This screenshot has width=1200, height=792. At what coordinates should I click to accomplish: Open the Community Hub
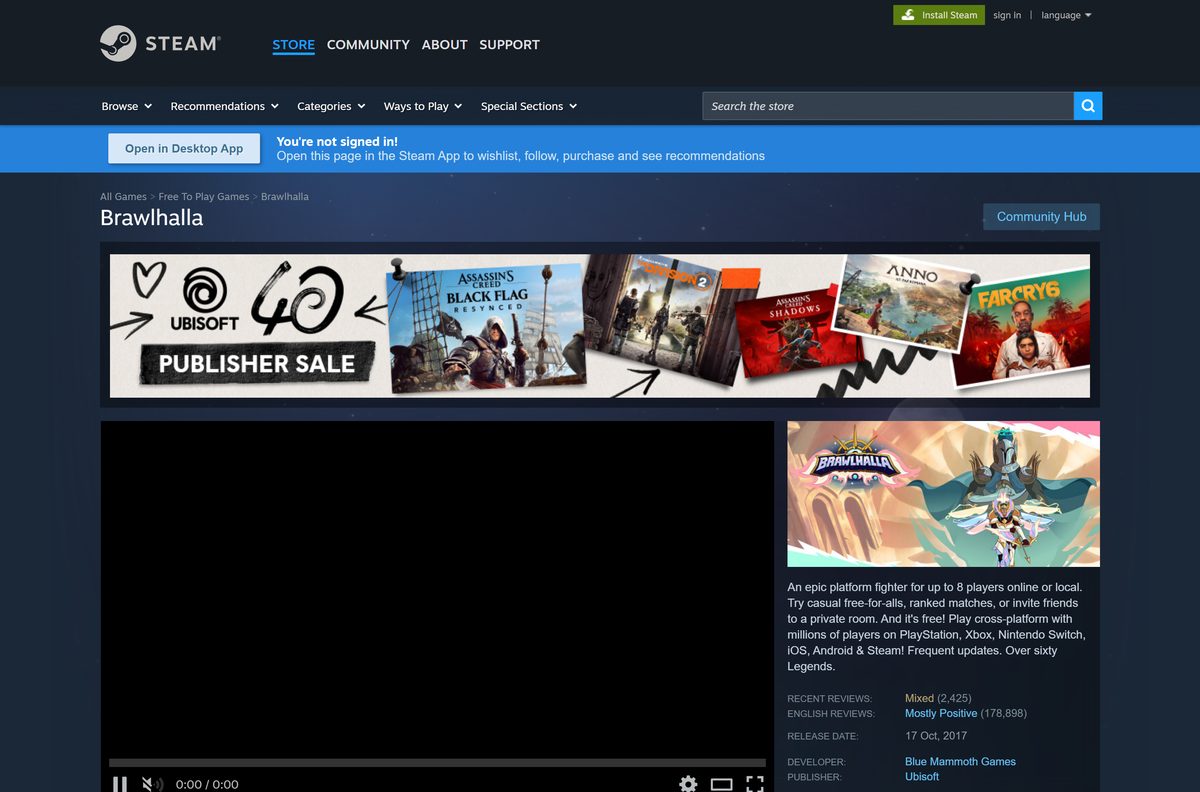coord(1041,217)
